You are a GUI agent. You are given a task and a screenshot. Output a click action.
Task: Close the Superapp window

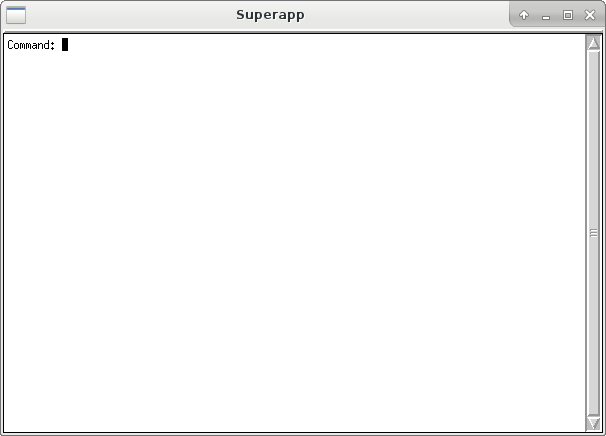pos(590,15)
